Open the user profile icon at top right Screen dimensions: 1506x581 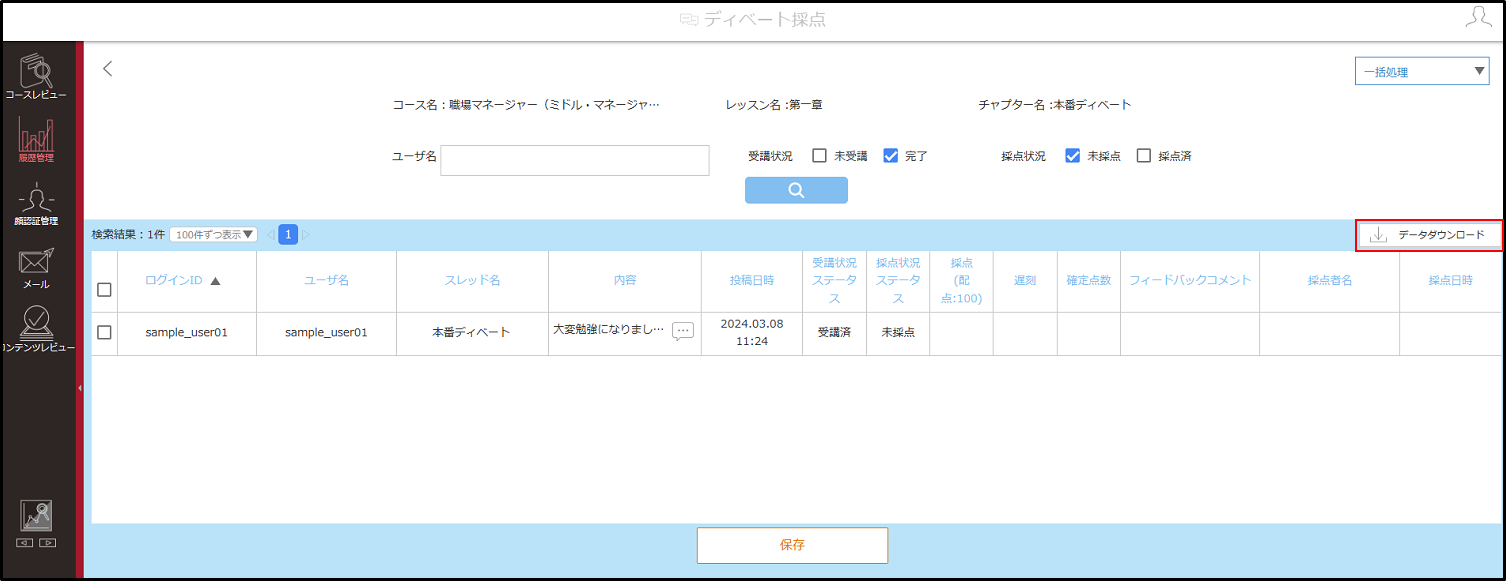coord(1478,17)
